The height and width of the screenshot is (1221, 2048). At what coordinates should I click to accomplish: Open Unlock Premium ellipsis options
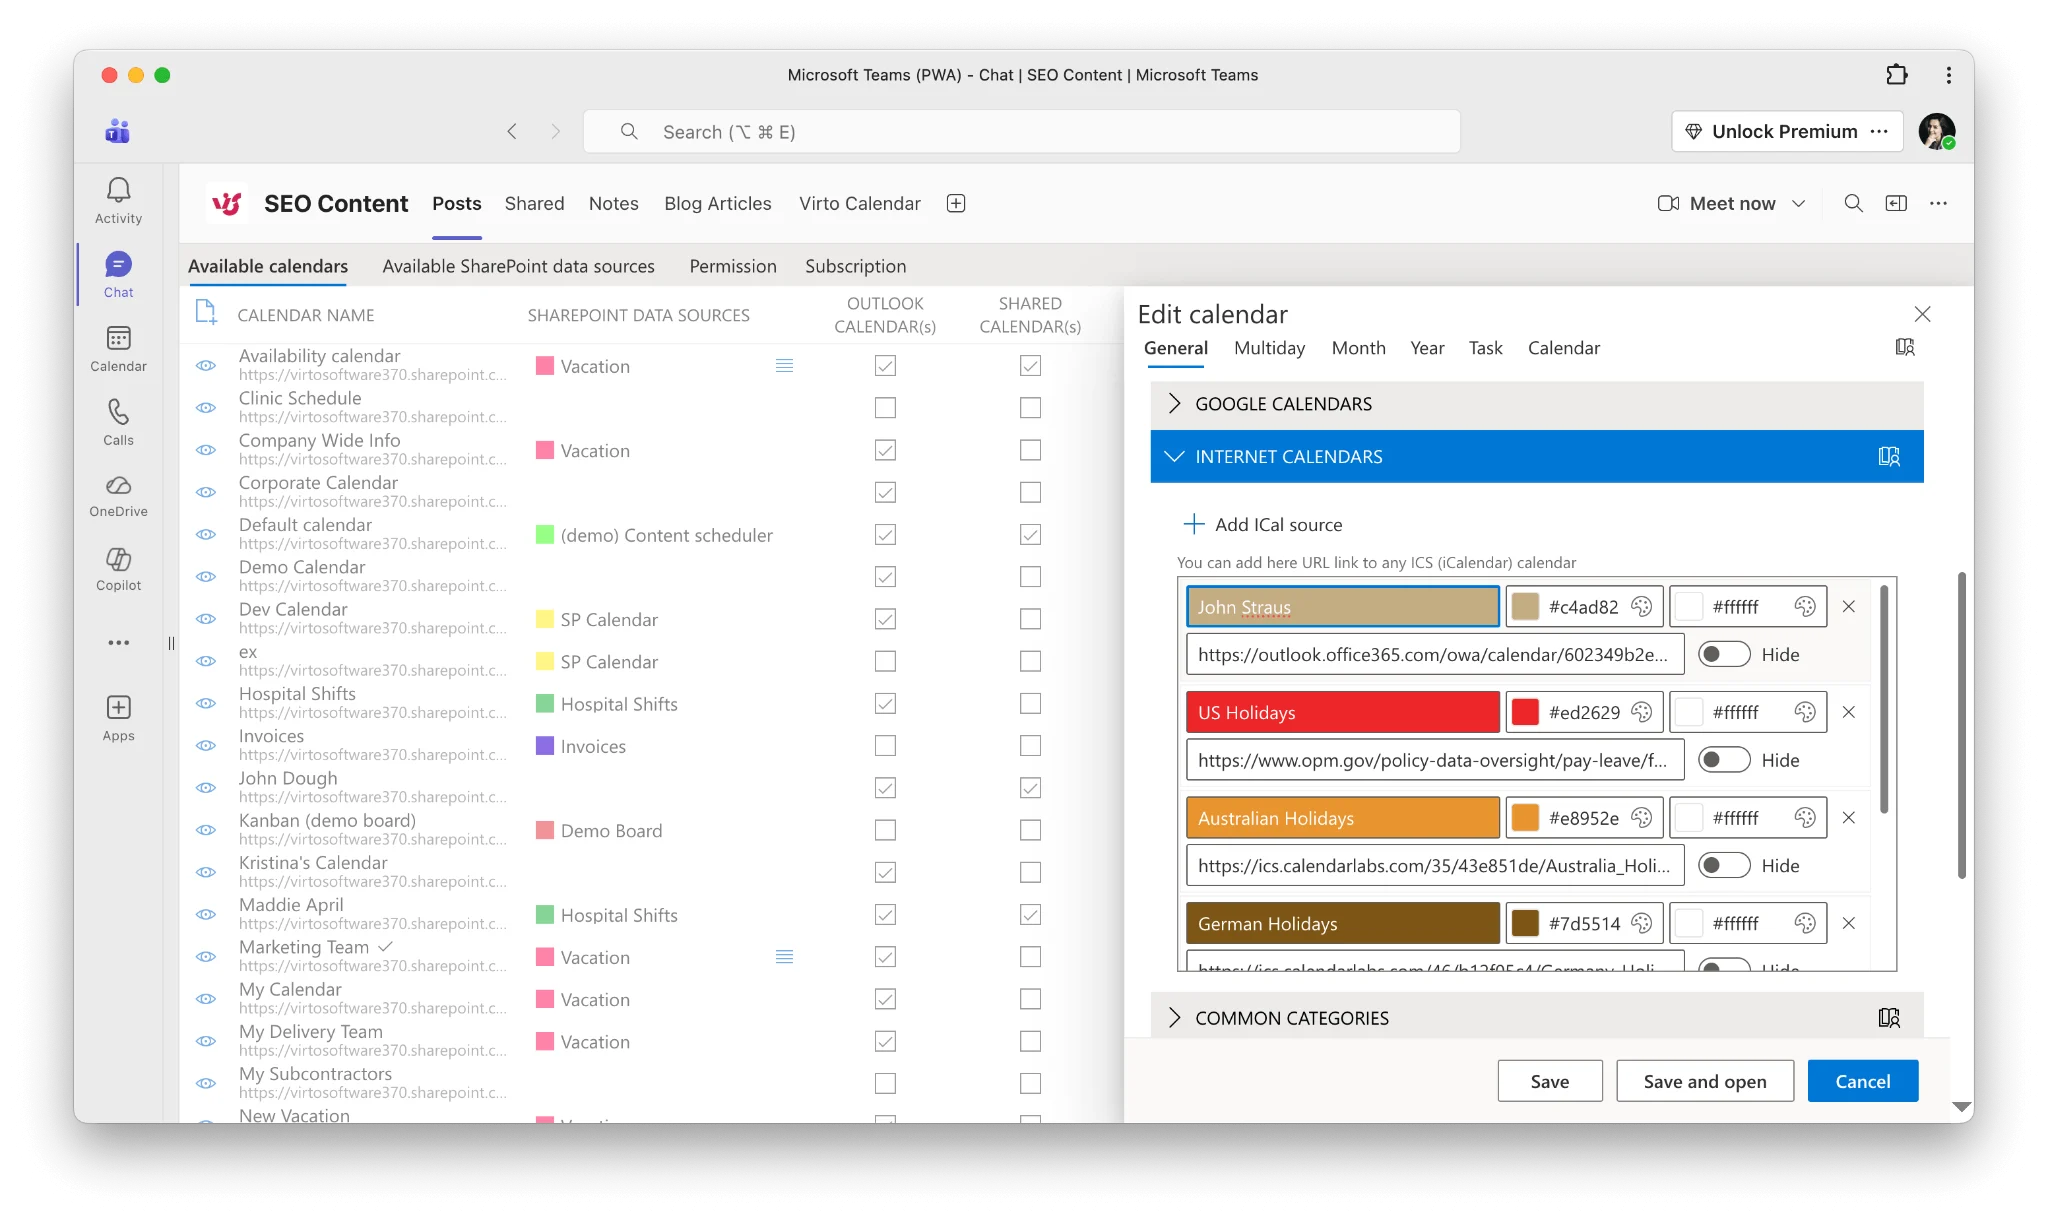coord(1879,131)
